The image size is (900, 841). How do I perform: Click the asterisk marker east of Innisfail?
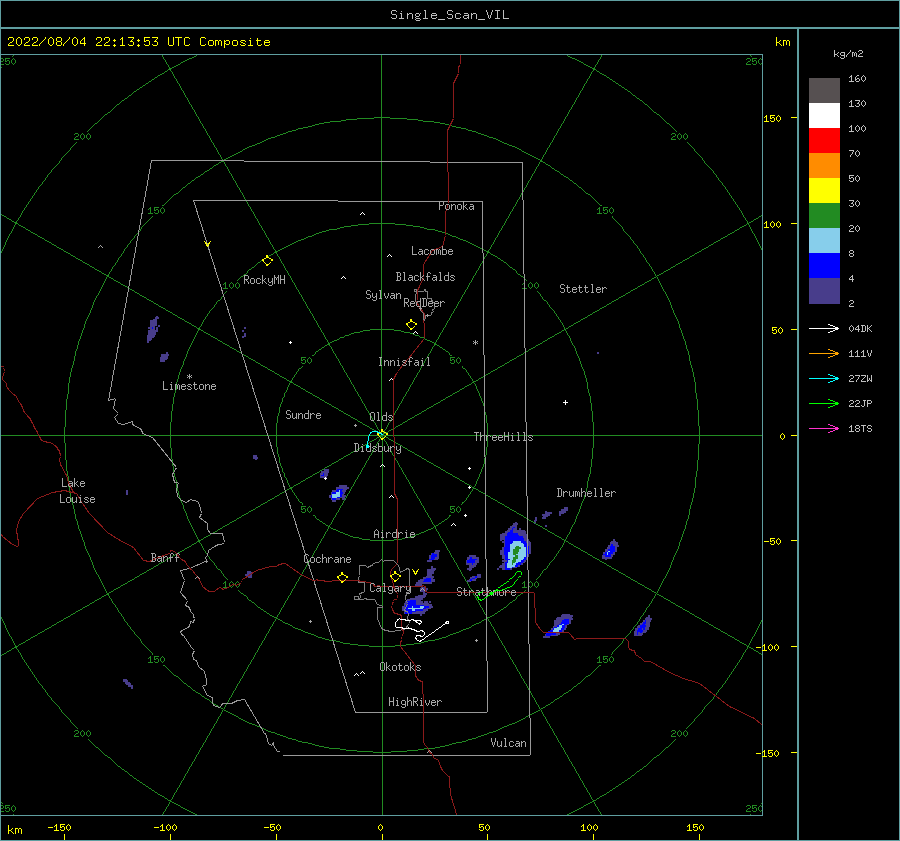[475, 343]
